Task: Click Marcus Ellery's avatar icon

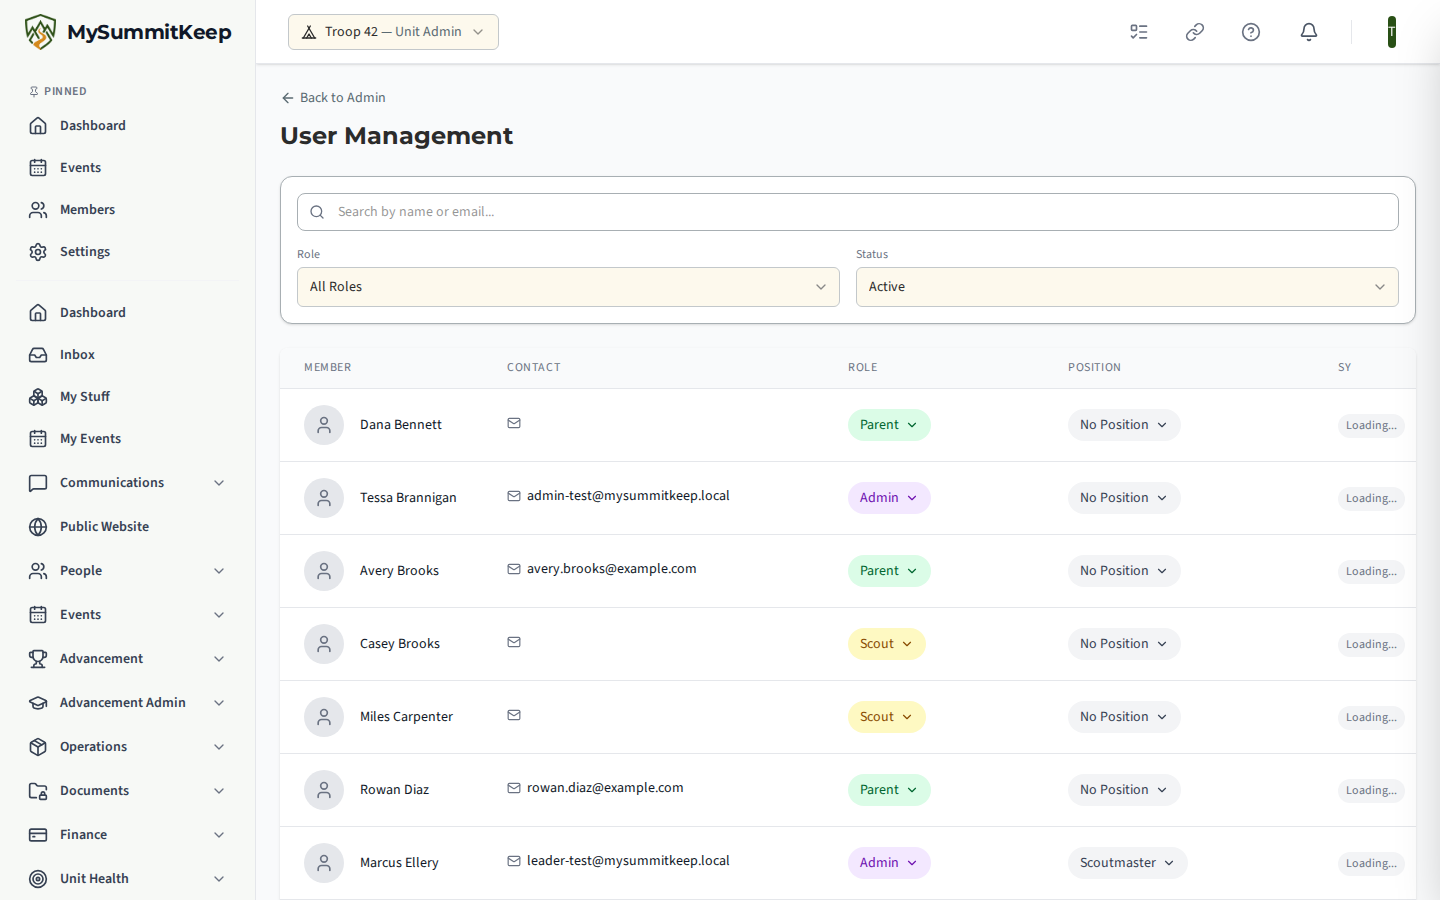Action: click(x=324, y=863)
